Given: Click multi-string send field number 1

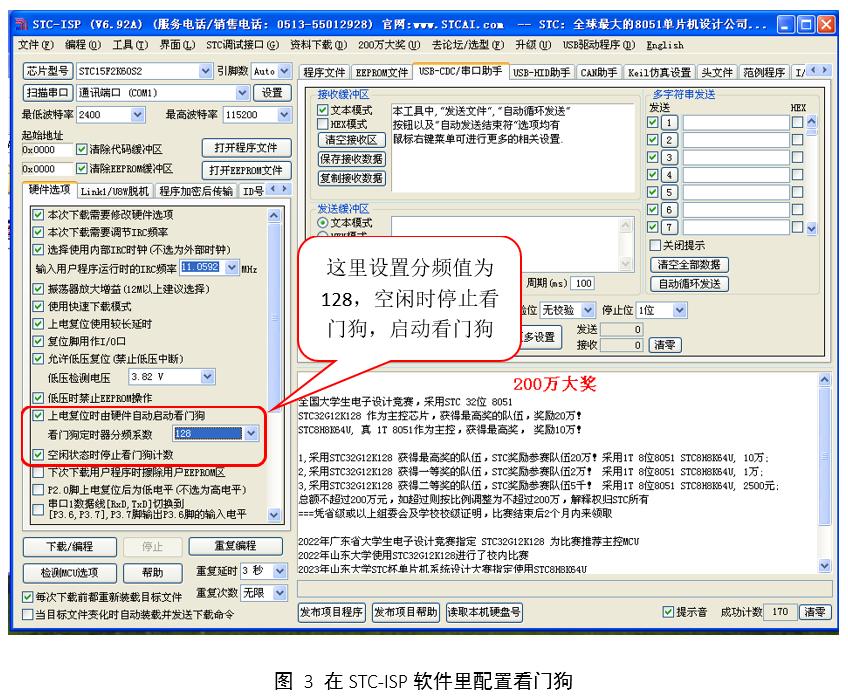Looking at the screenshot, I should (736, 123).
